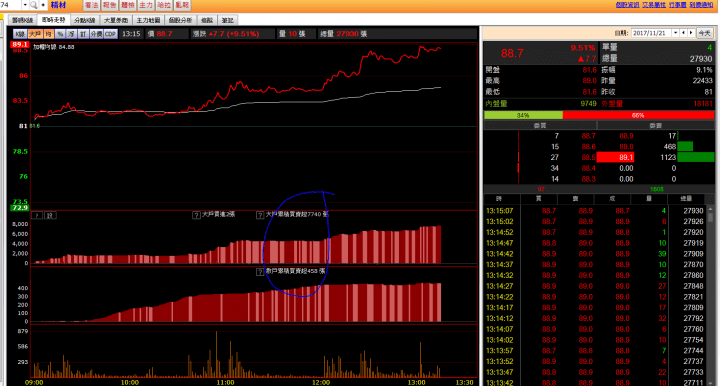
Task: Toggle the 均 average line button
Action: click(49, 34)
